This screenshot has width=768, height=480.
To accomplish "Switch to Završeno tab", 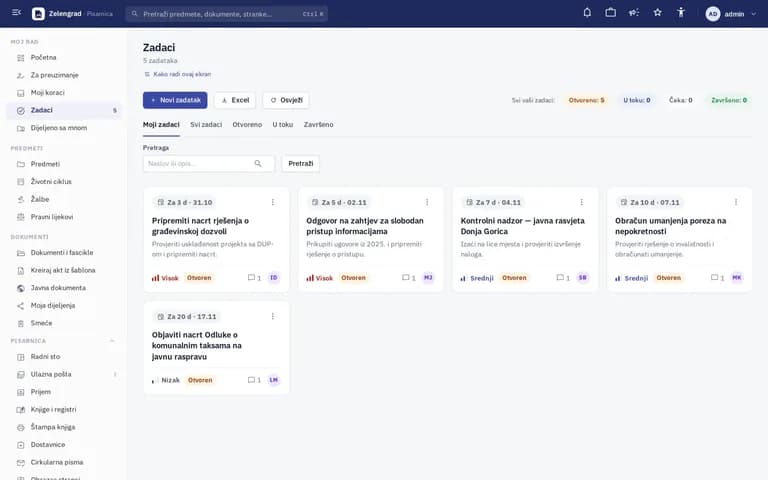I will pos(318,125).
